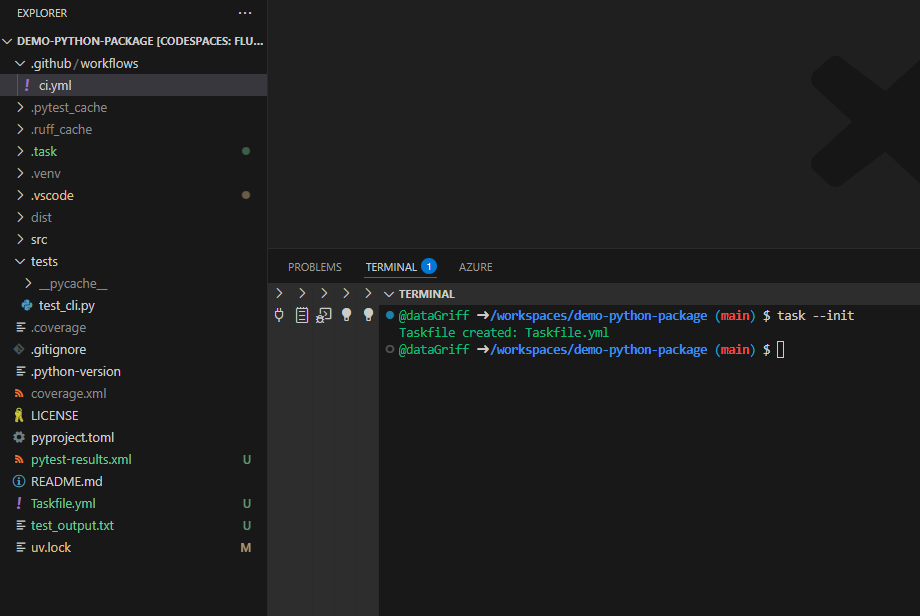The image size is (920, 616).
Task: Click the terminal notification badge showing 1
Action: [429, 267]
